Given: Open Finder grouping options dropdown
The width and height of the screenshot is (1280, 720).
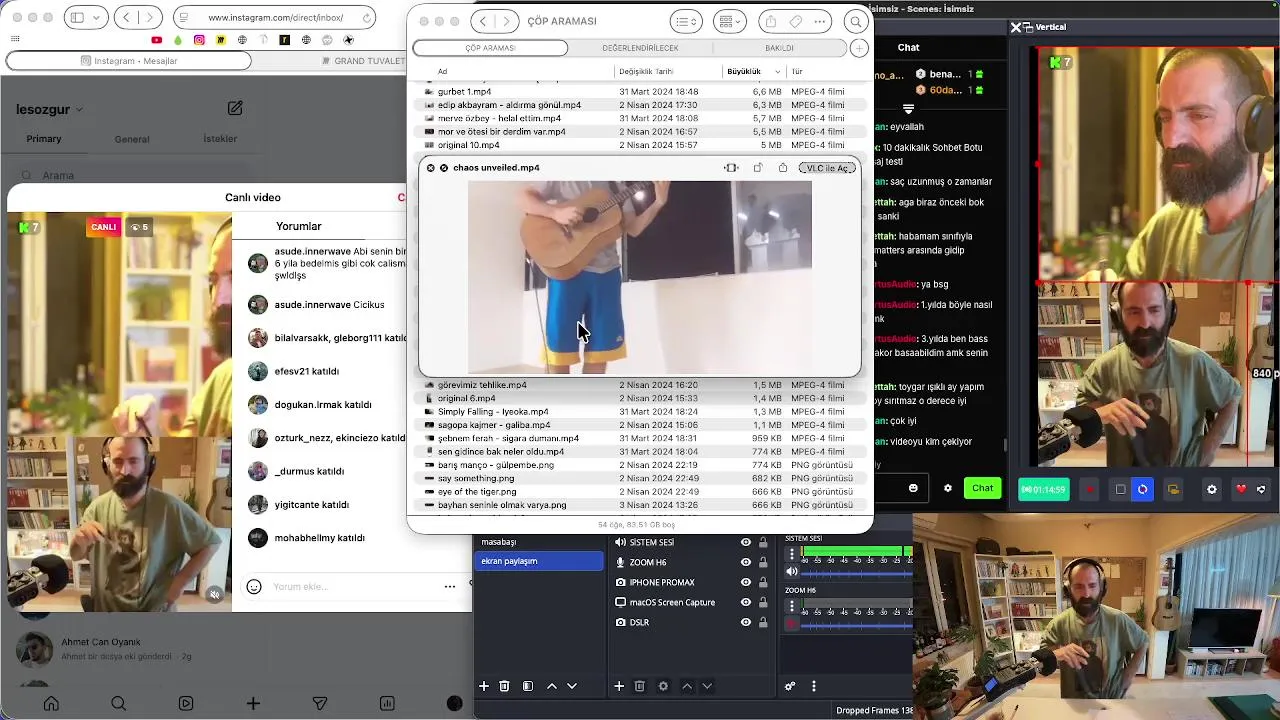Looking at the screenshot, I should (731, 21).
